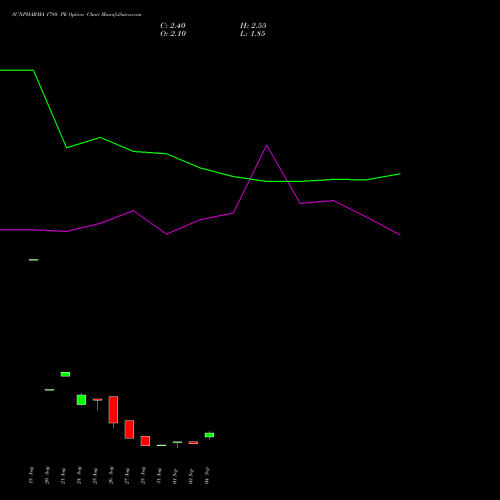Image resolution: width=500 pixels, height=500 pixels.
Task: Click the 24 Aug date label
Action: (79, 475)
